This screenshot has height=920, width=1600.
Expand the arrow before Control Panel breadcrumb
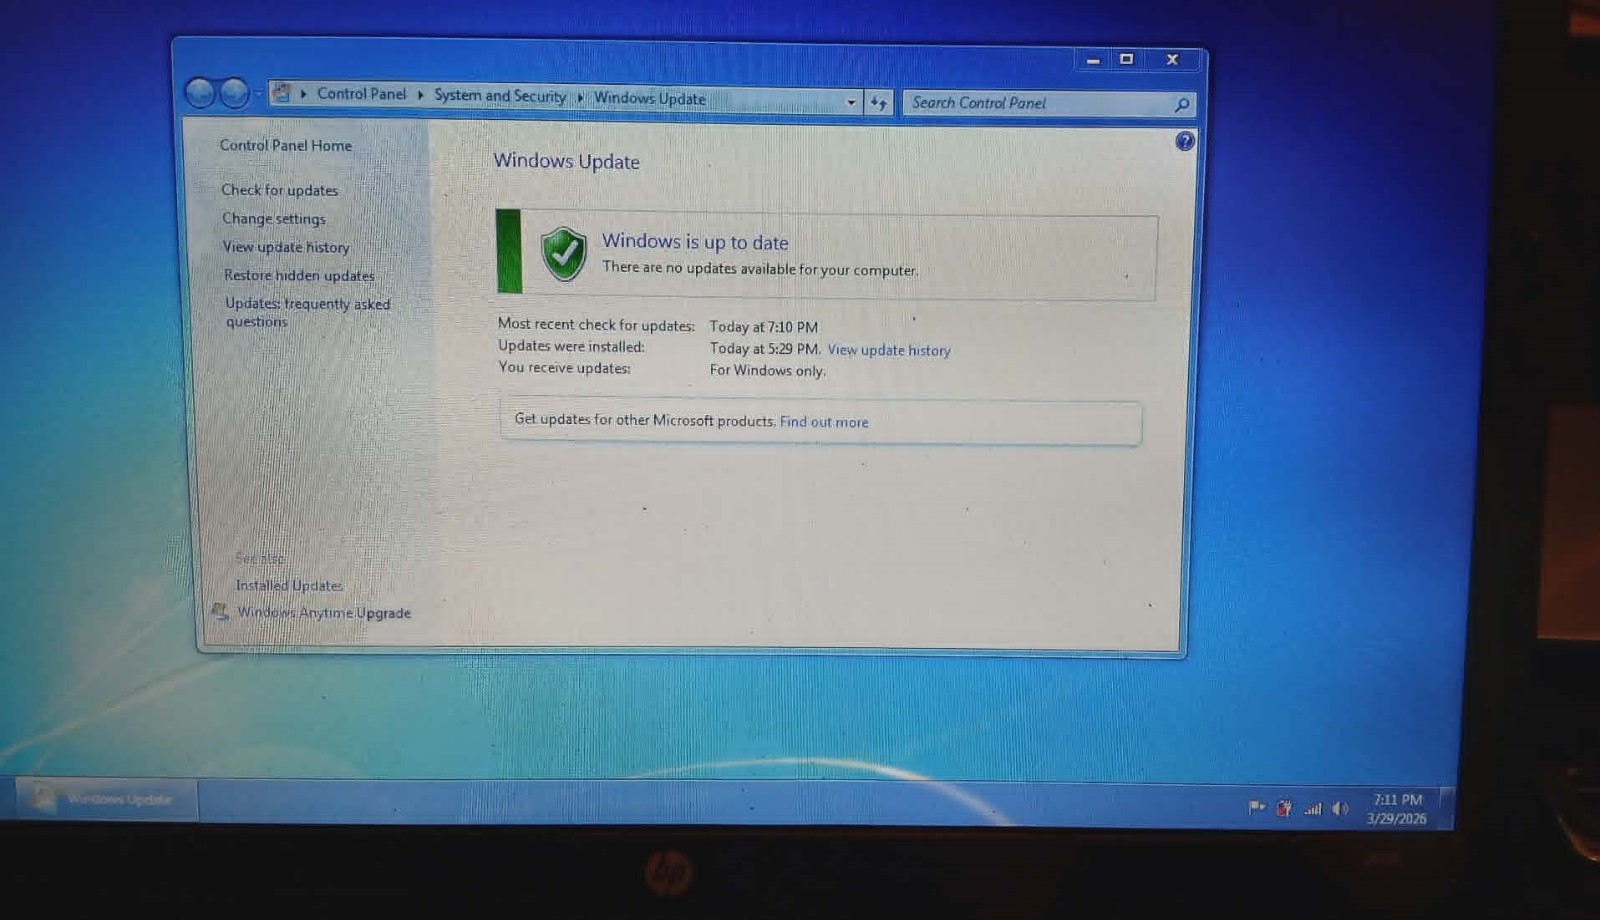303,94
